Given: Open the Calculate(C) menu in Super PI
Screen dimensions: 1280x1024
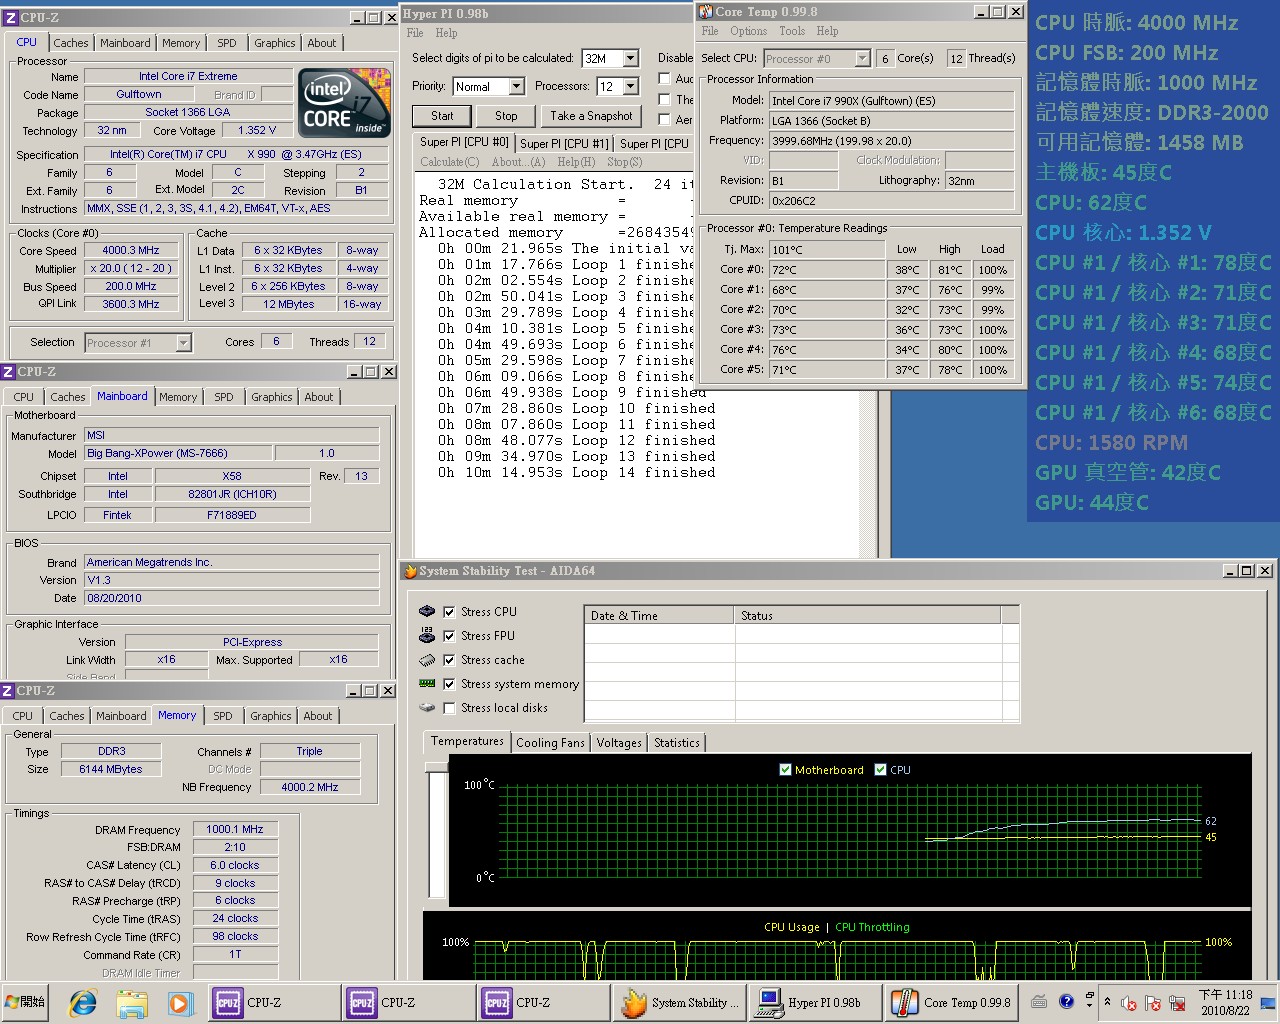Looking at the screenshot, I should 450,162.
